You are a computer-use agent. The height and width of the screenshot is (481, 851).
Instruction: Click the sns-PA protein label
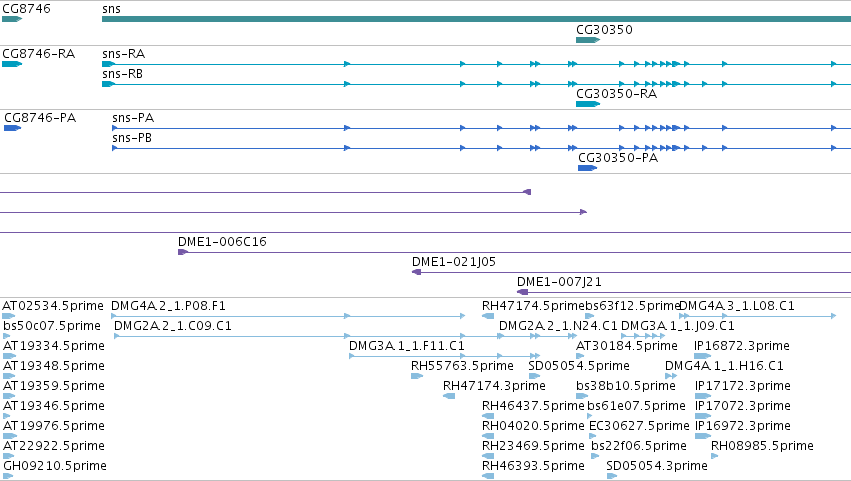tap(133, 118)
